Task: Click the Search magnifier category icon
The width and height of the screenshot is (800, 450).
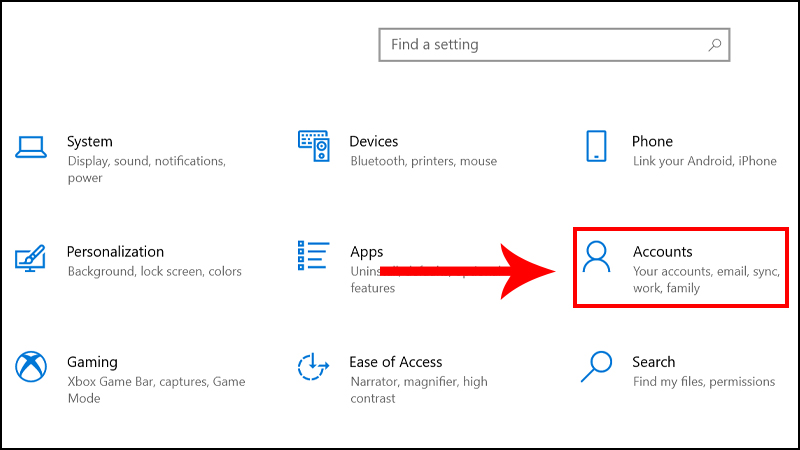Action: point(597,367)
